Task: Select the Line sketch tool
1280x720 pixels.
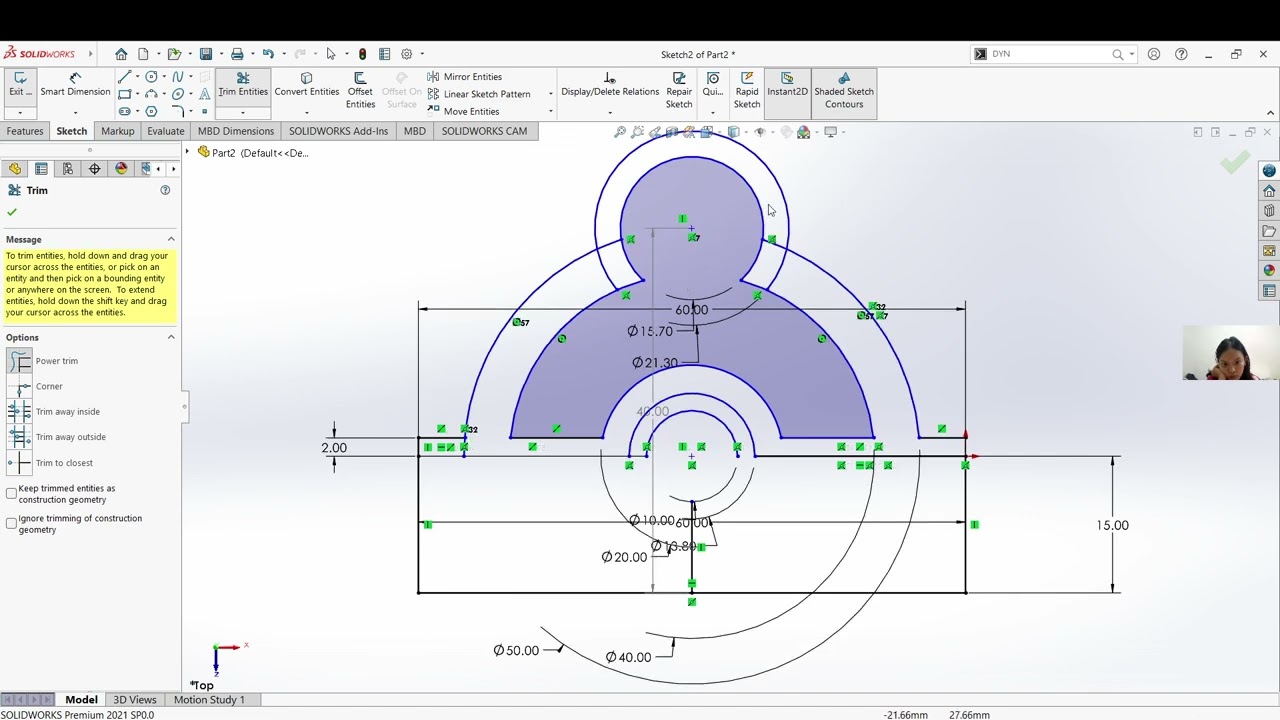Action: 124,77
